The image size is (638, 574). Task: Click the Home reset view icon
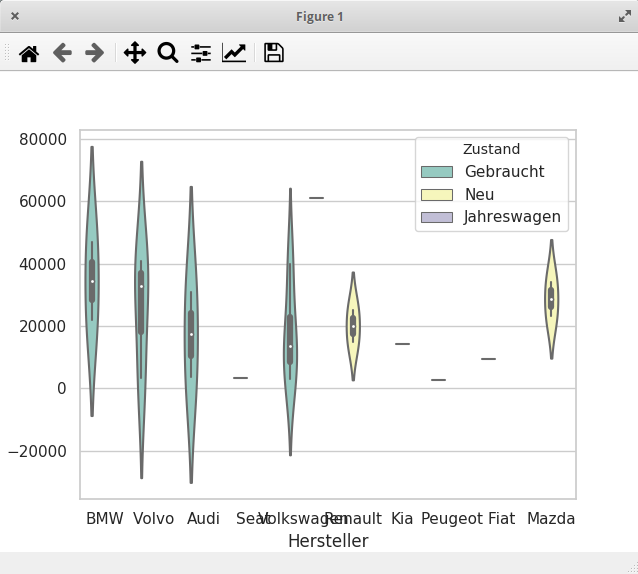29,53
